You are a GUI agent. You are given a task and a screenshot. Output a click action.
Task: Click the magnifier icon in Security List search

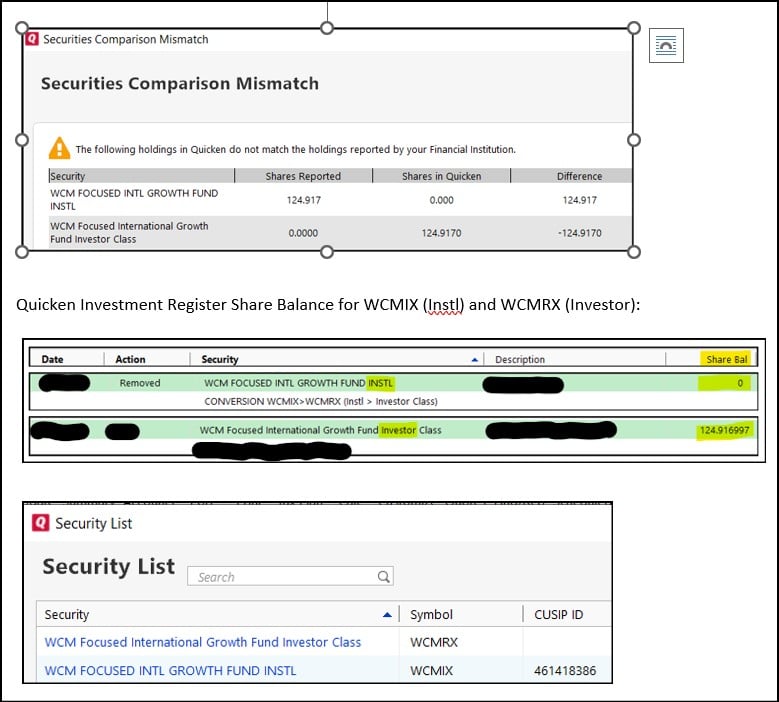point(383,576)
